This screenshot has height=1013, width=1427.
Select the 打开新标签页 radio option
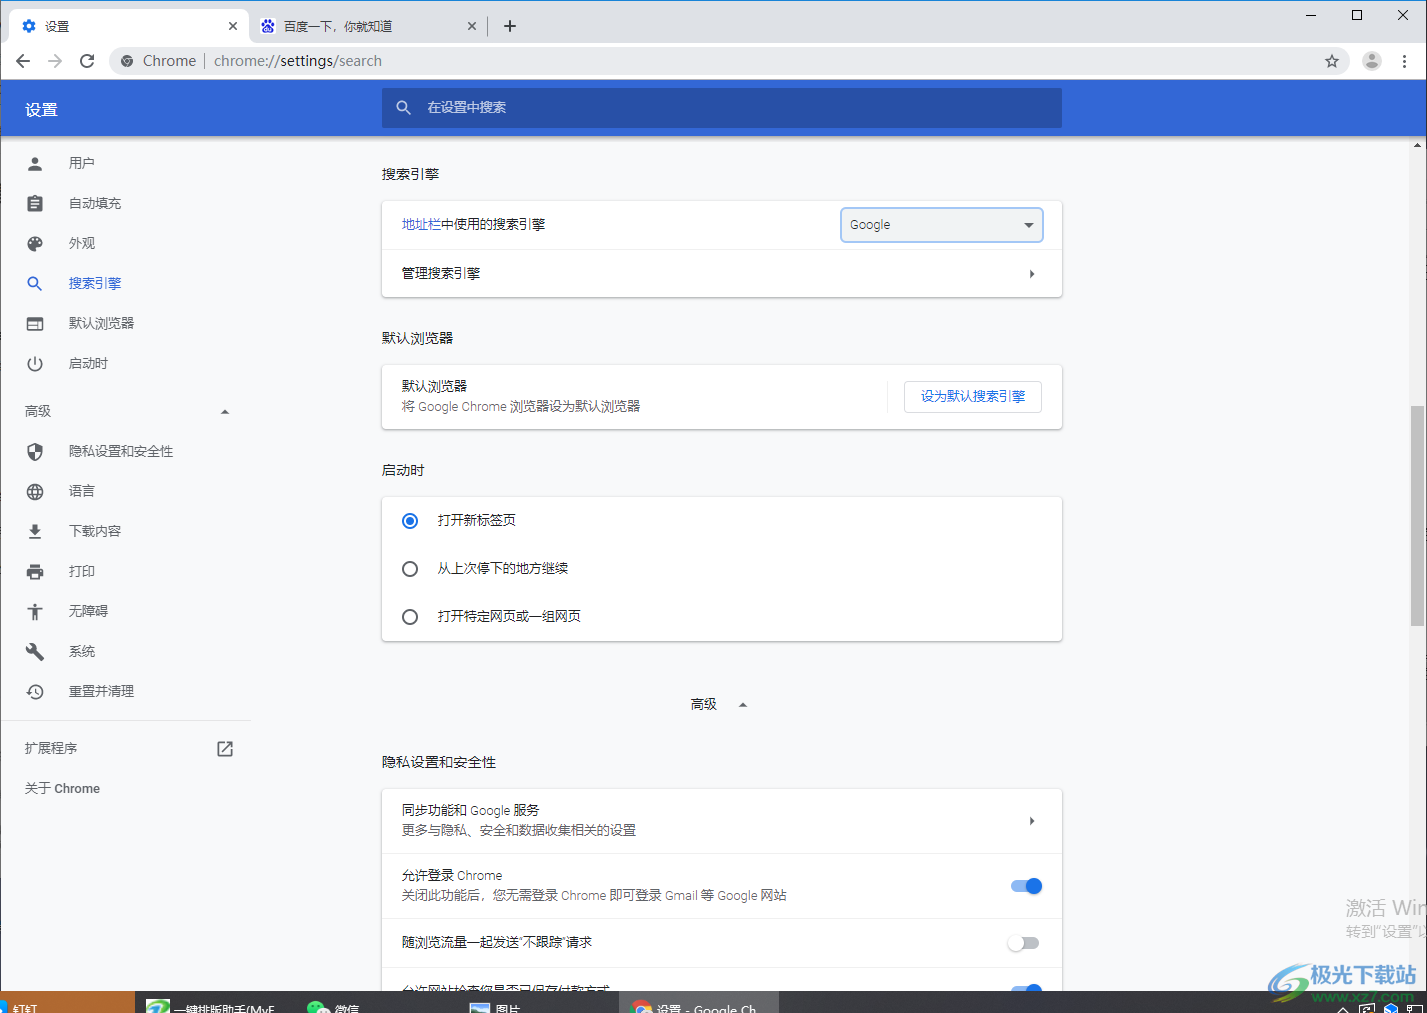click(410, 521)
